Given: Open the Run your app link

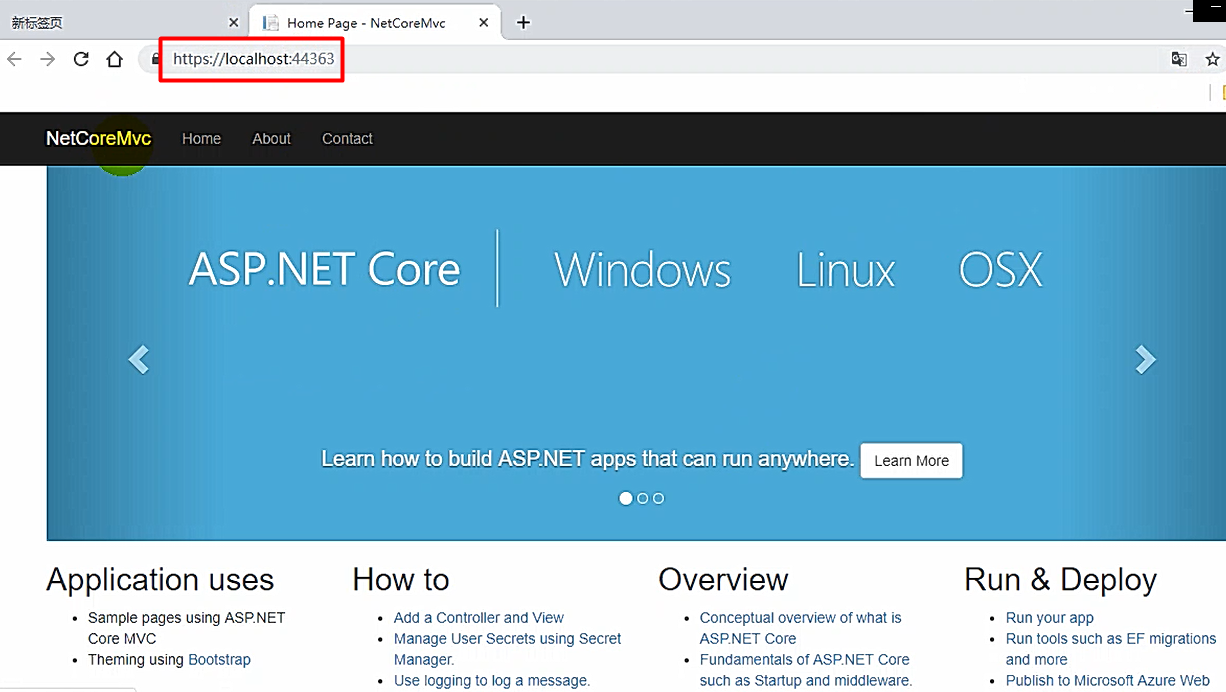Looking at the screenshot, I should tap(1050, 618).
